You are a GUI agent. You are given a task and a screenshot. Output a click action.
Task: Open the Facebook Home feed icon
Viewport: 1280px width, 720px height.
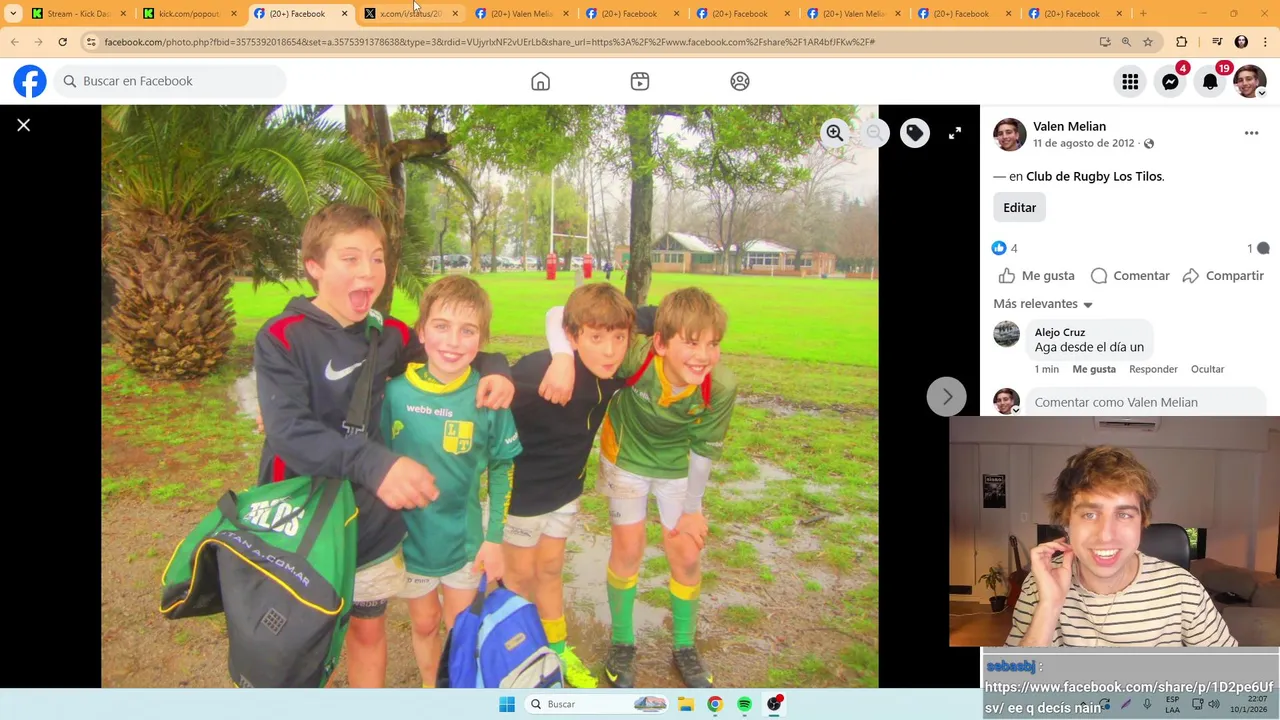540,81
